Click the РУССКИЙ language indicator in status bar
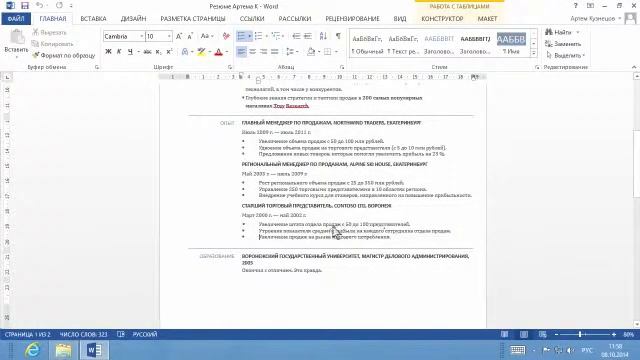This screenshot has height=360, width=640. (144, 334)
